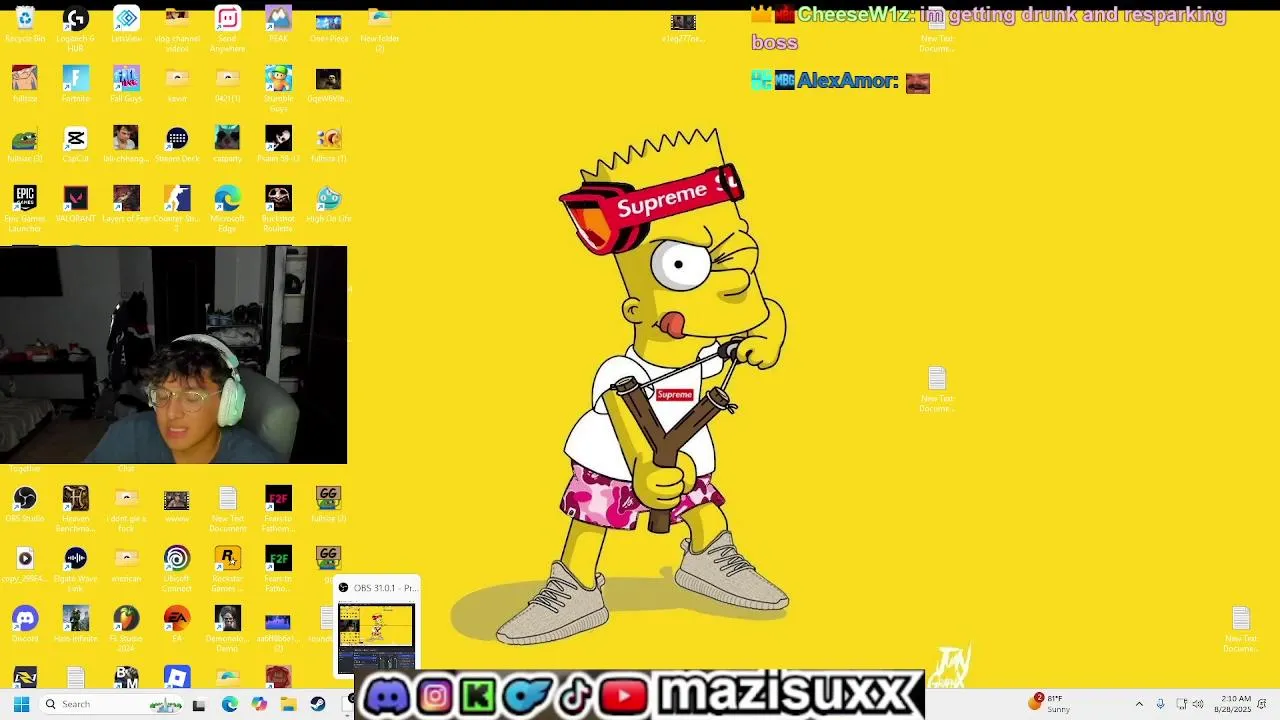Open File Explorer from the taskbar

click(x=288, y=704)
